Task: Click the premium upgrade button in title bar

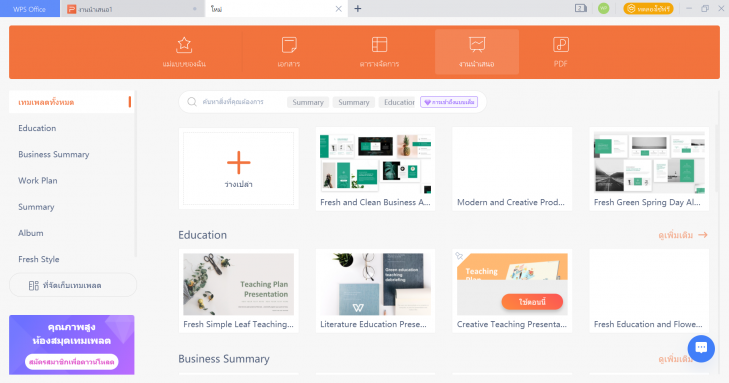Action: pos(648,8)
